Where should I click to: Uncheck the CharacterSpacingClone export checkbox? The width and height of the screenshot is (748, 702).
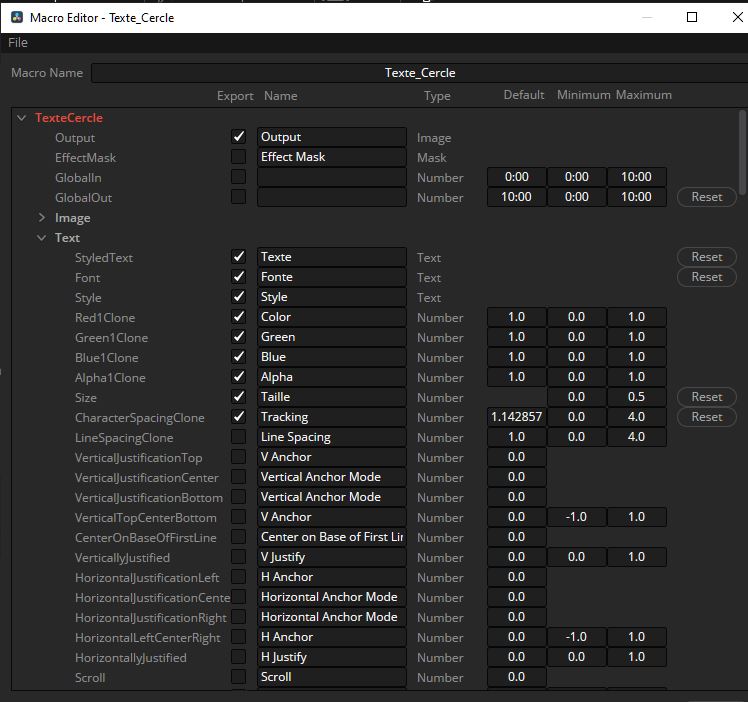[238, 417]
